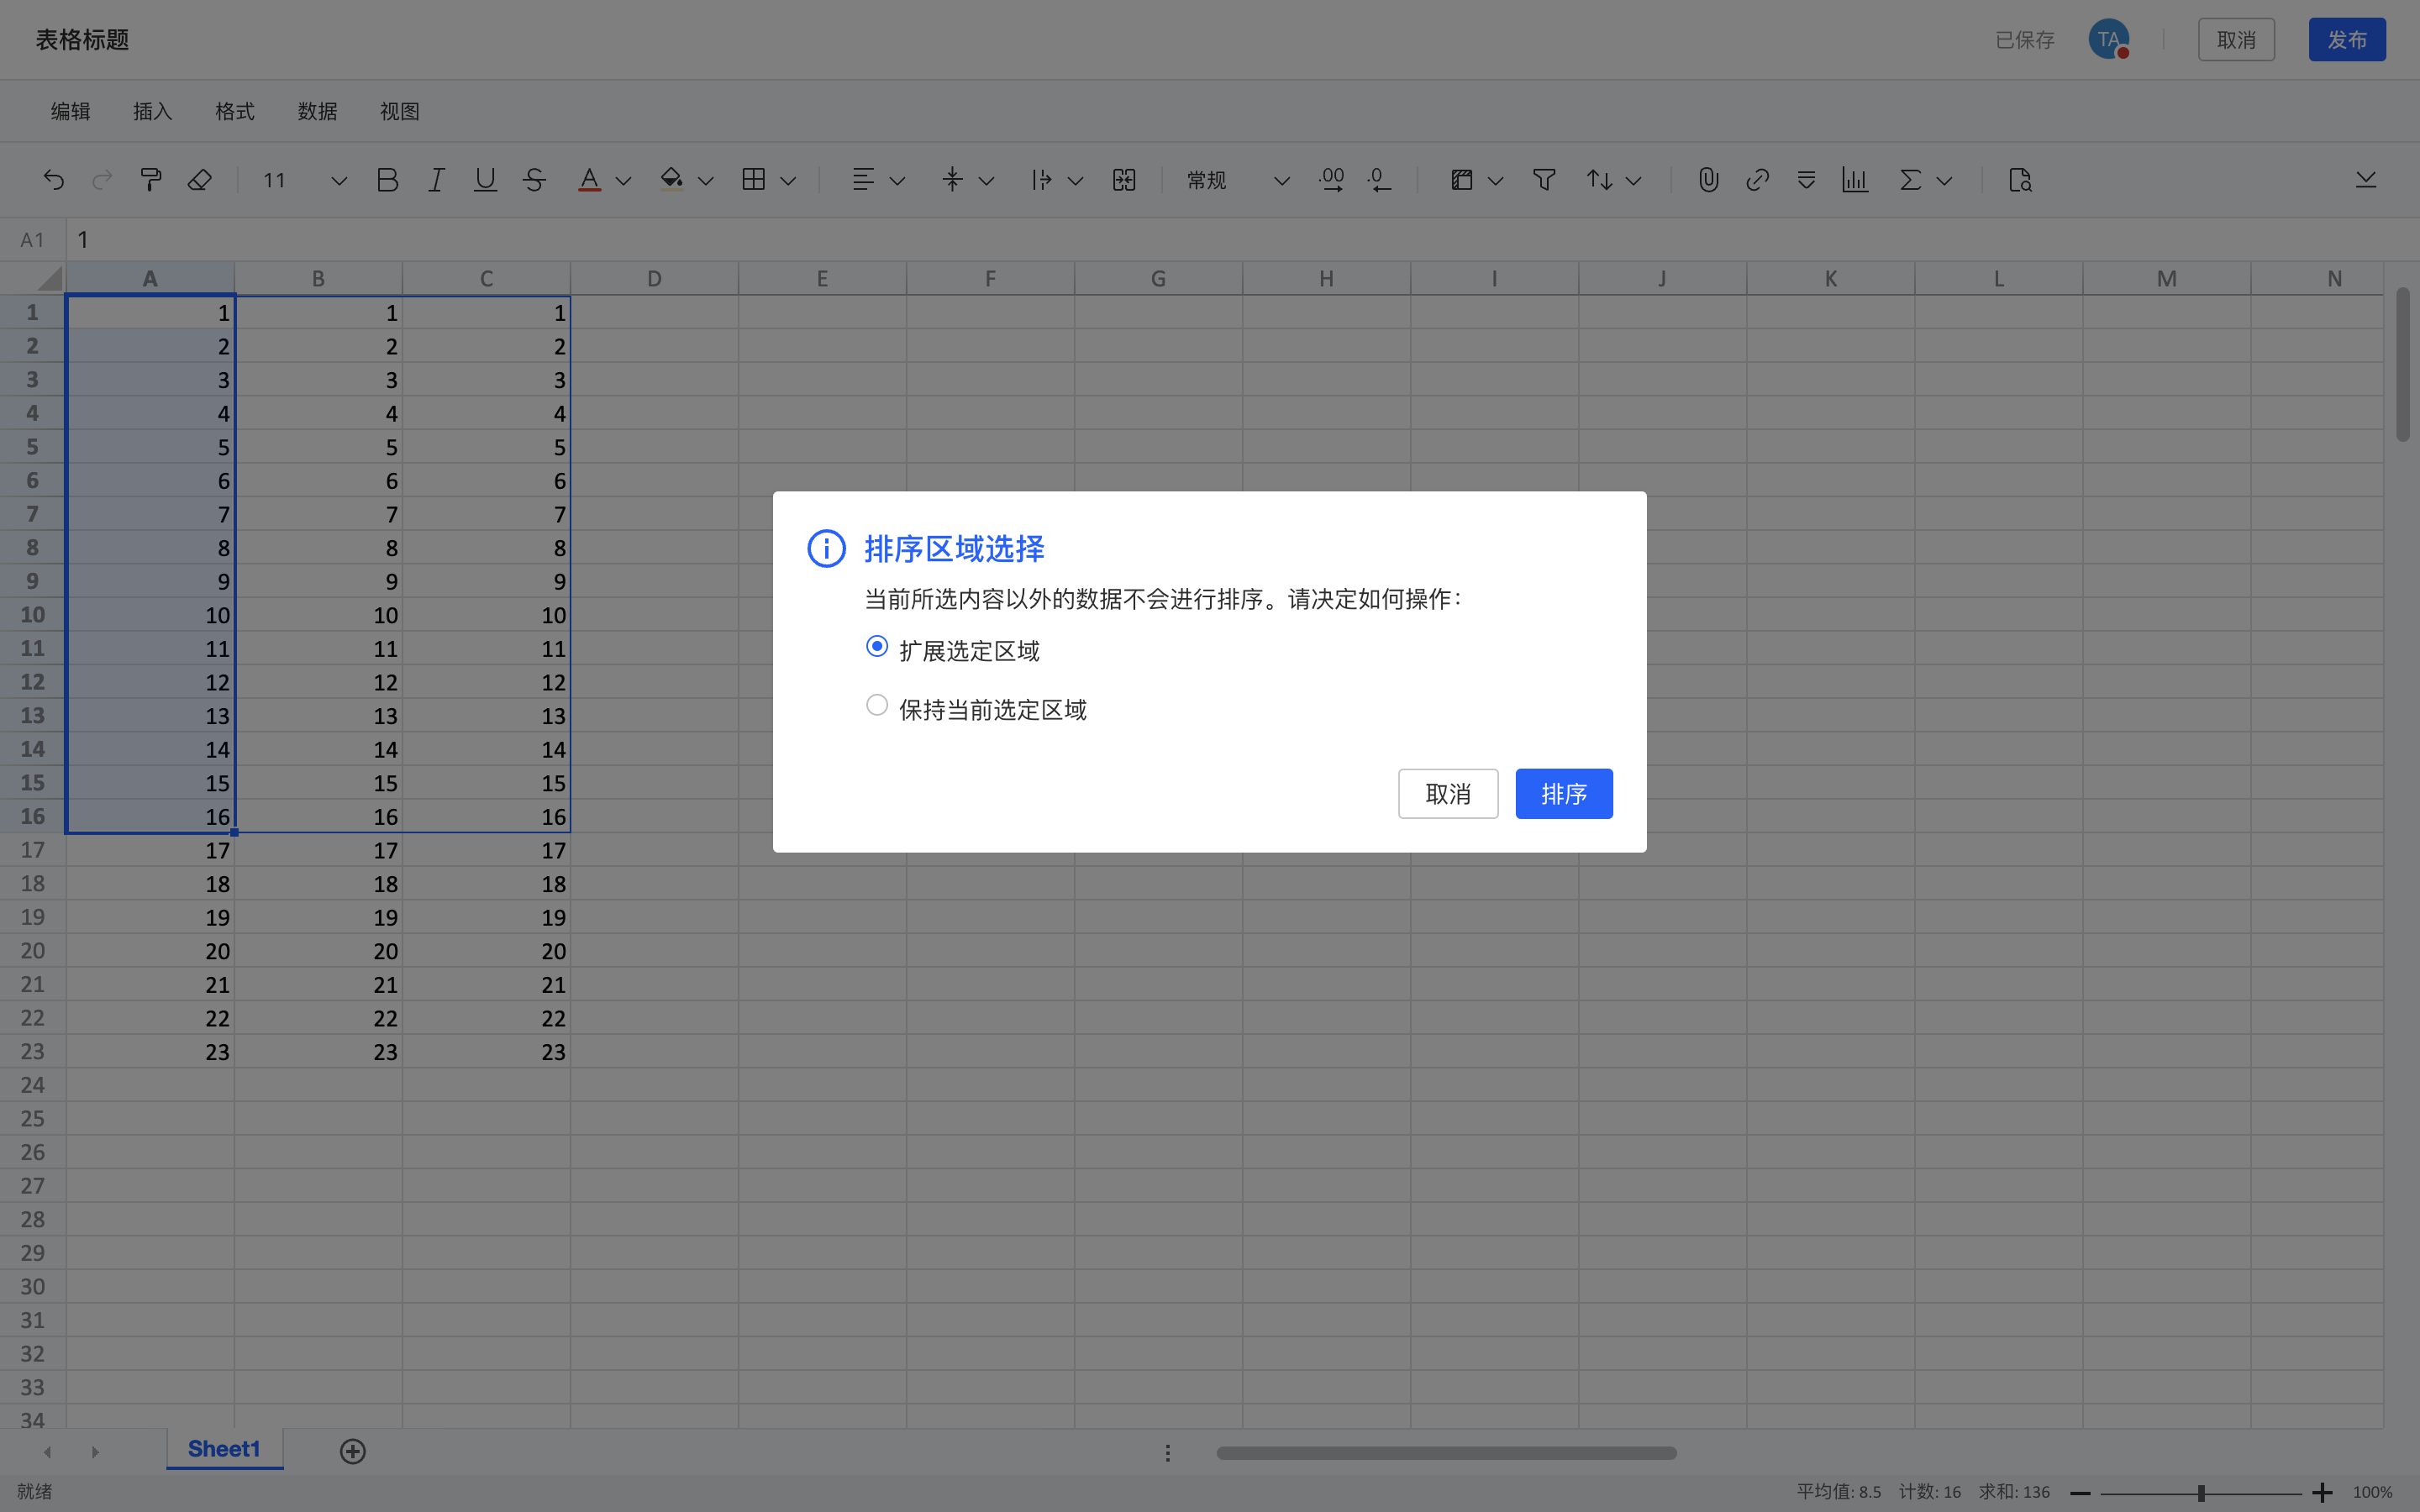
Task: Expand the font color dropdown arrow
Action: point(624,181)
